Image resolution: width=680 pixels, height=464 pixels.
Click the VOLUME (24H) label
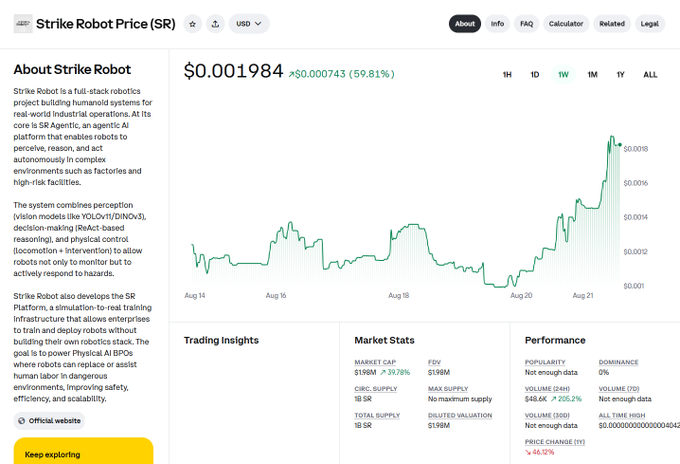547,389
